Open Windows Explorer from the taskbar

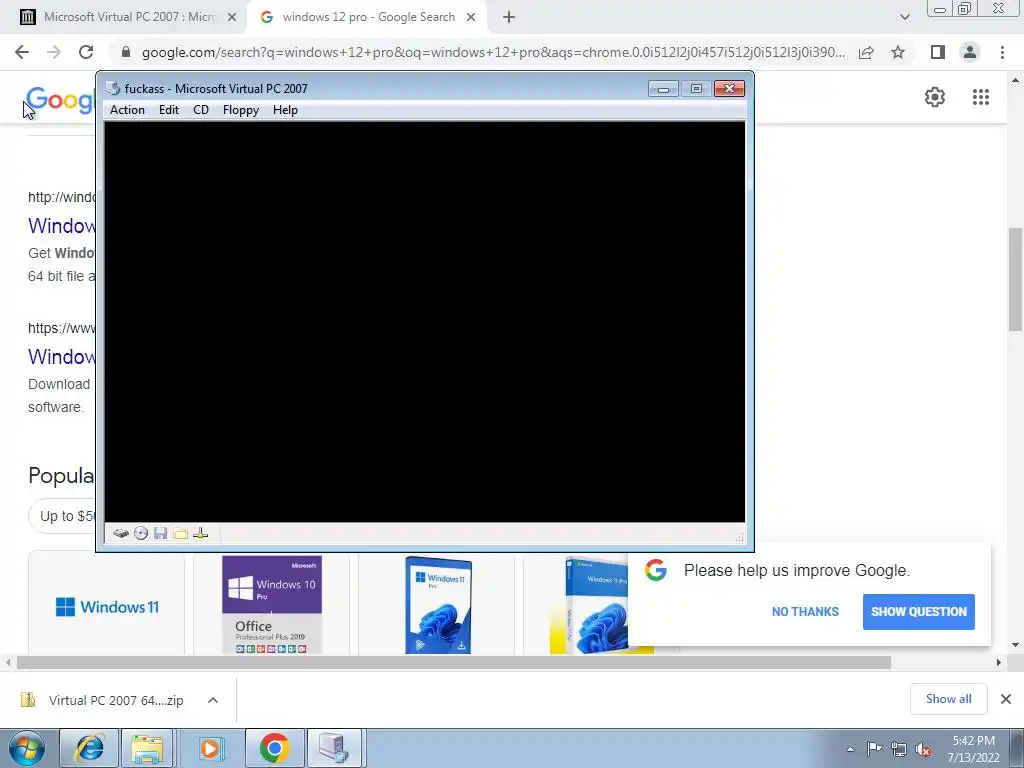[147, 748]
